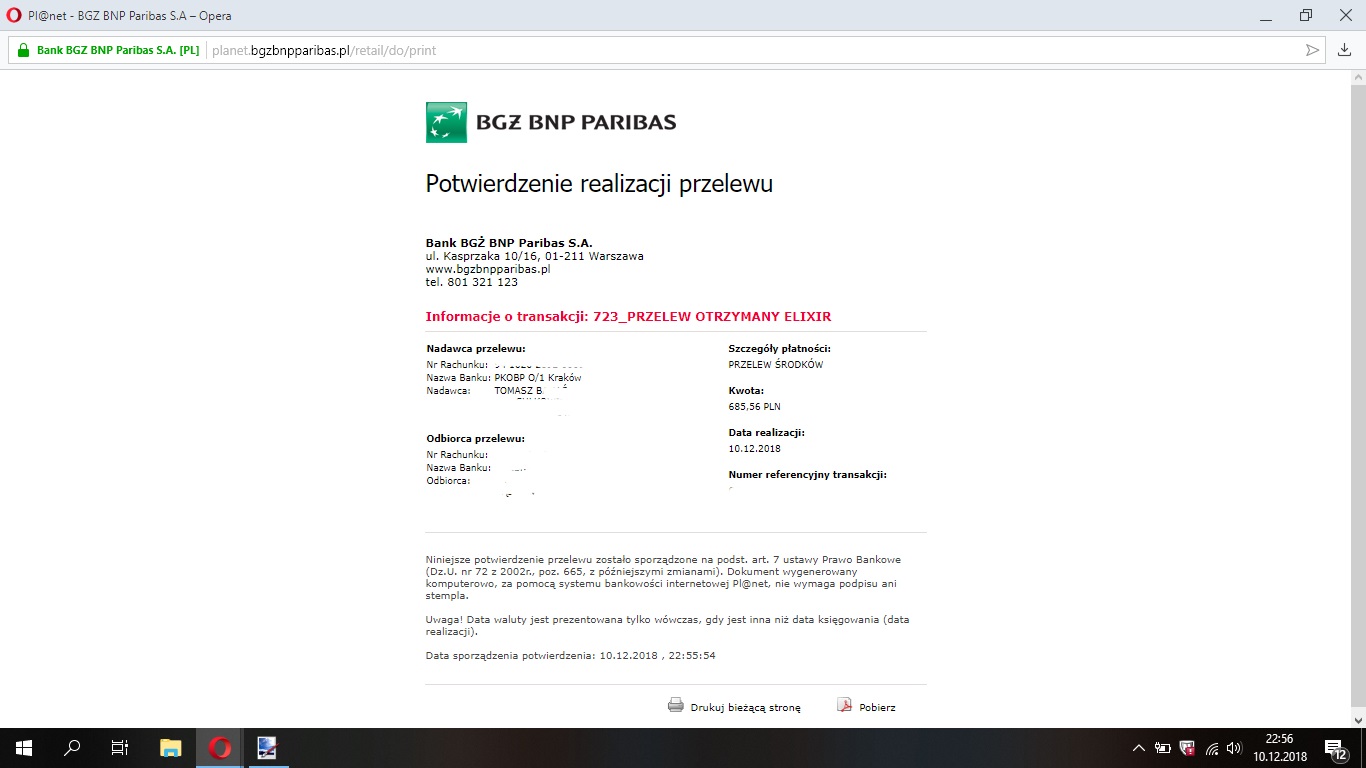Click the Opera taskbar icon

tap(220, 748)
